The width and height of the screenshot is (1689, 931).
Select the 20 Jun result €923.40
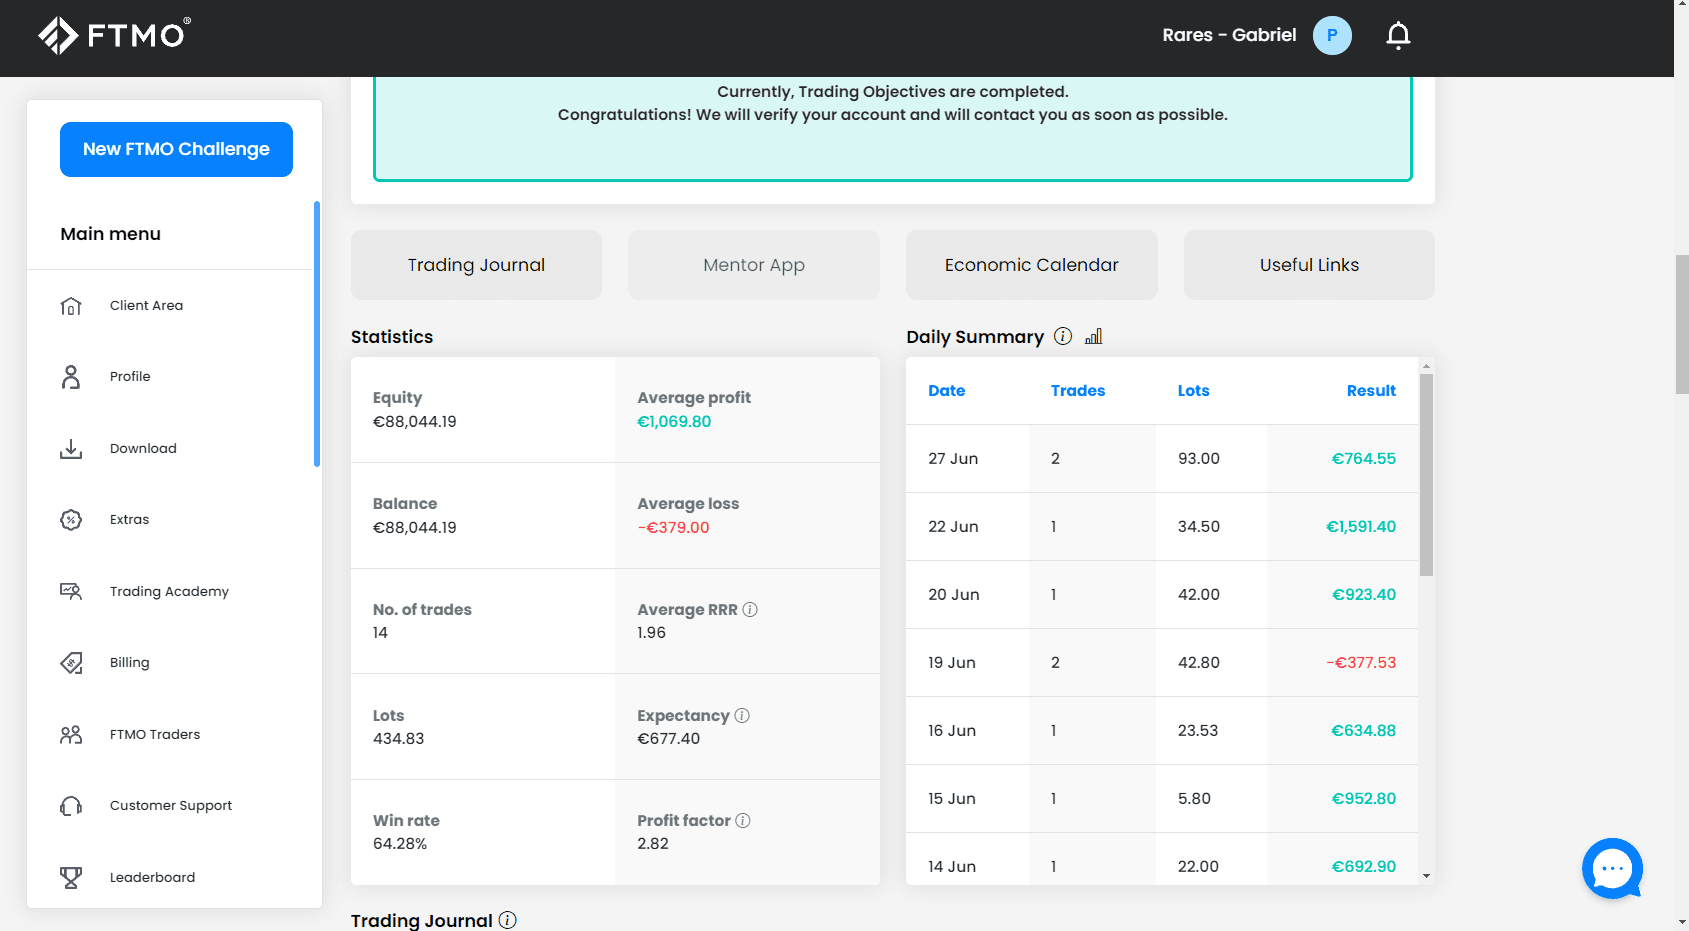click(1364, 595)
